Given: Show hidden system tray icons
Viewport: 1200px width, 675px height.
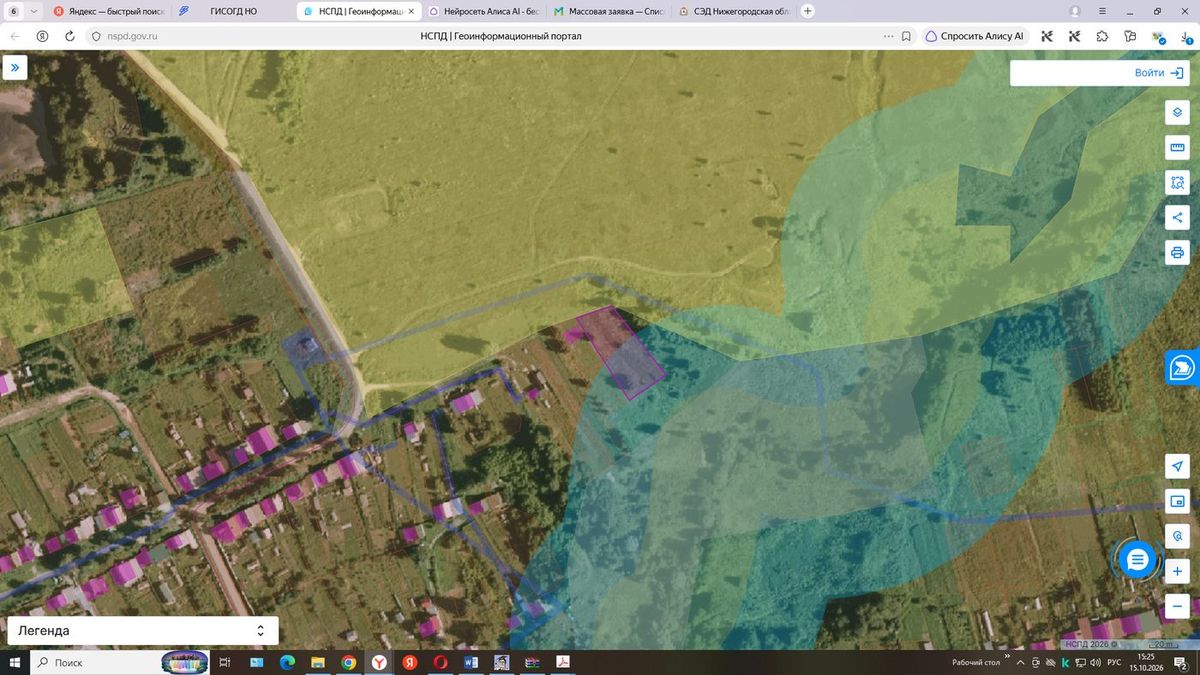Looking at the screenshot, I should (x=1021, y=662).
